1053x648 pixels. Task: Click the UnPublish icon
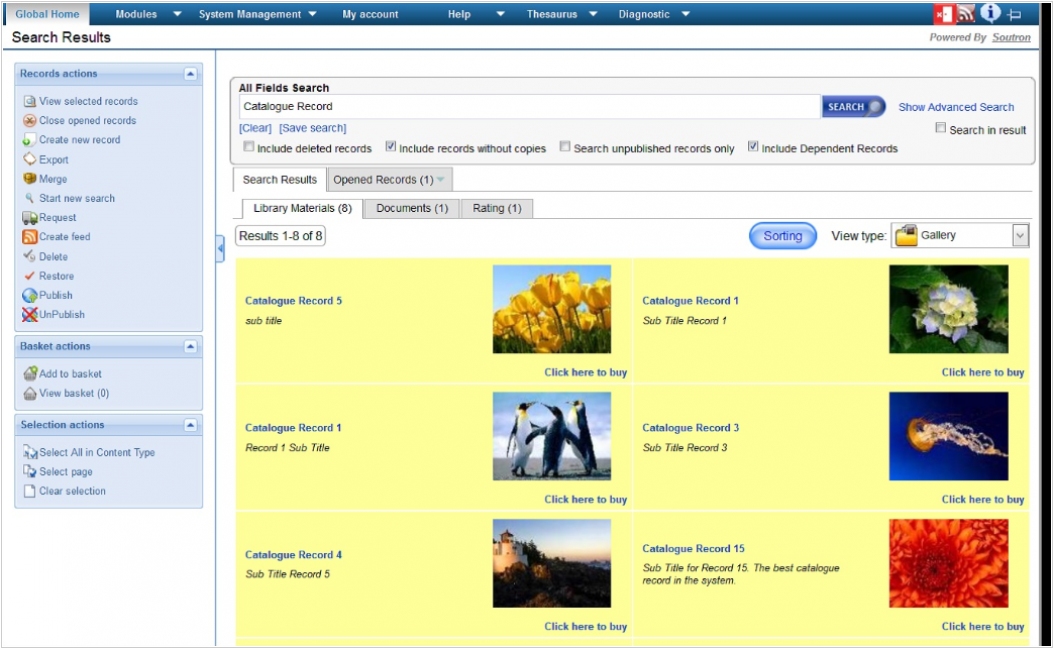pos(30,315)
